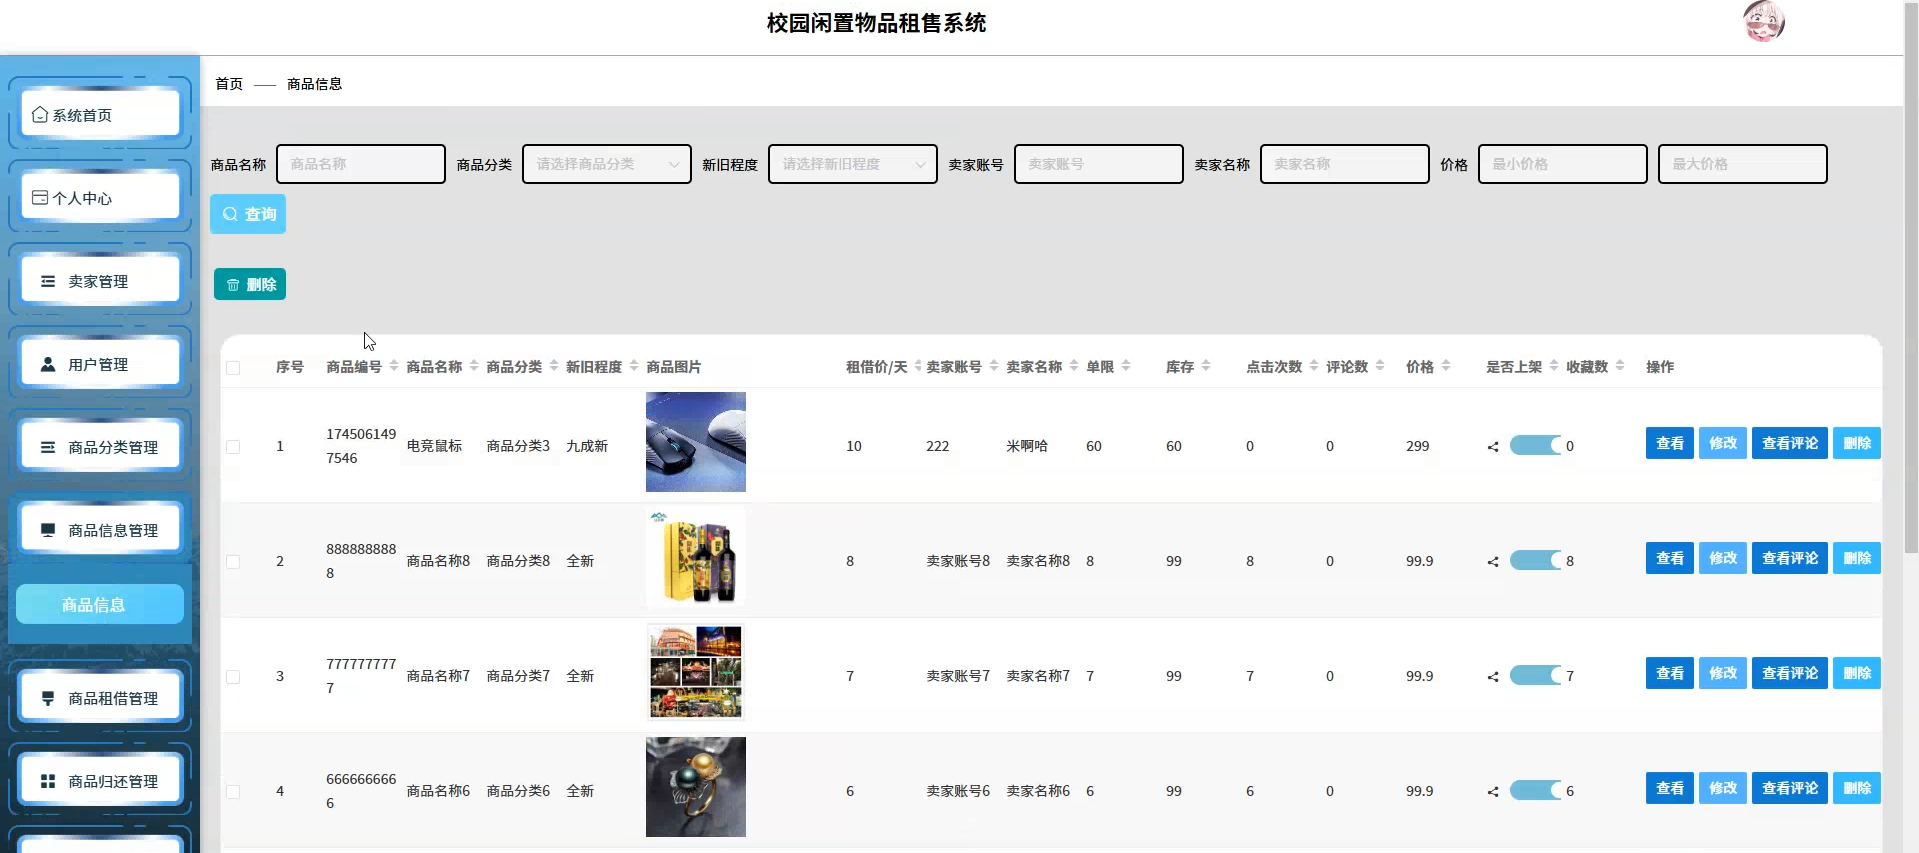Open the wine bottle product image thumbnail

[x=696, y=557]
